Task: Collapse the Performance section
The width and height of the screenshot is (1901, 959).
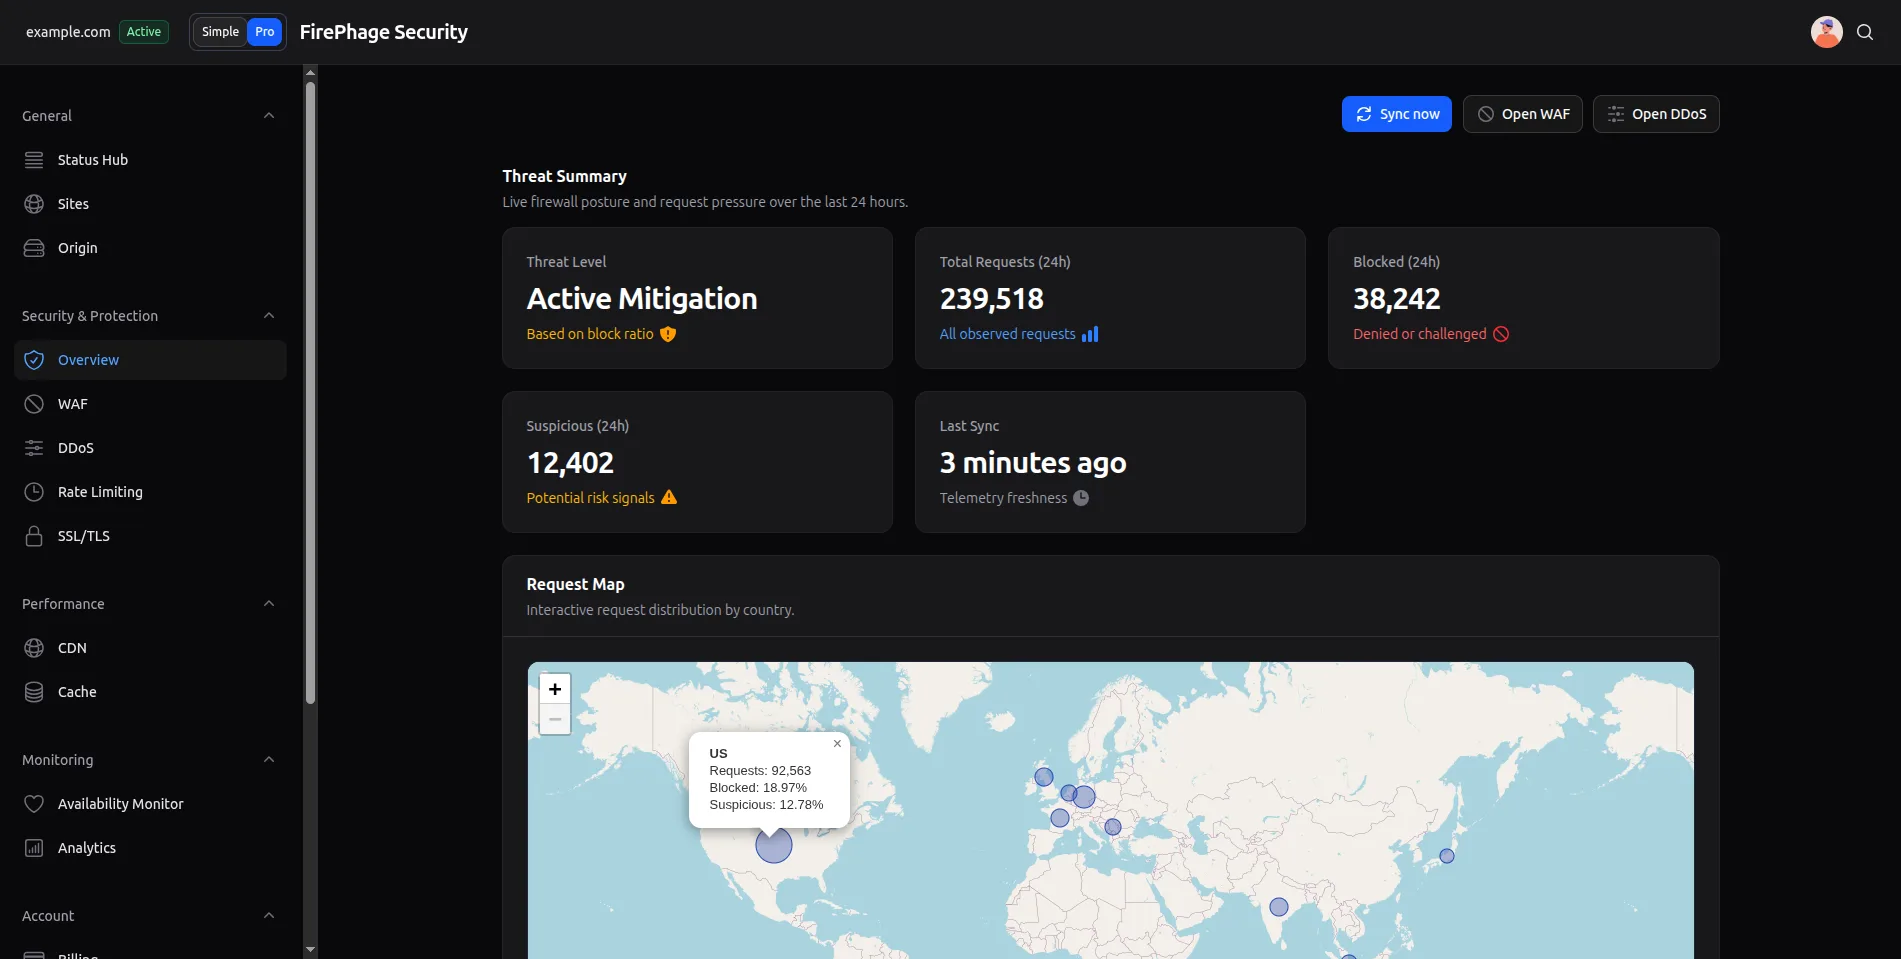Action: click(268, 603)
